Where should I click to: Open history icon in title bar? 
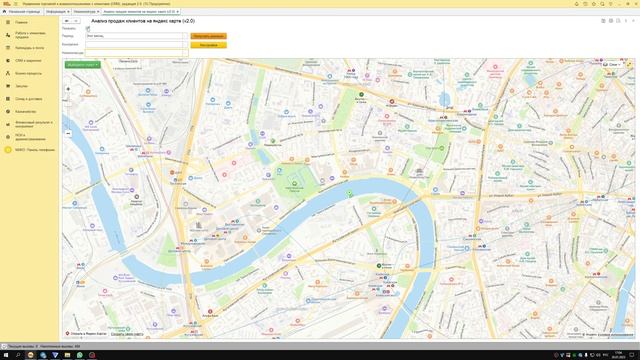point(585,4)
